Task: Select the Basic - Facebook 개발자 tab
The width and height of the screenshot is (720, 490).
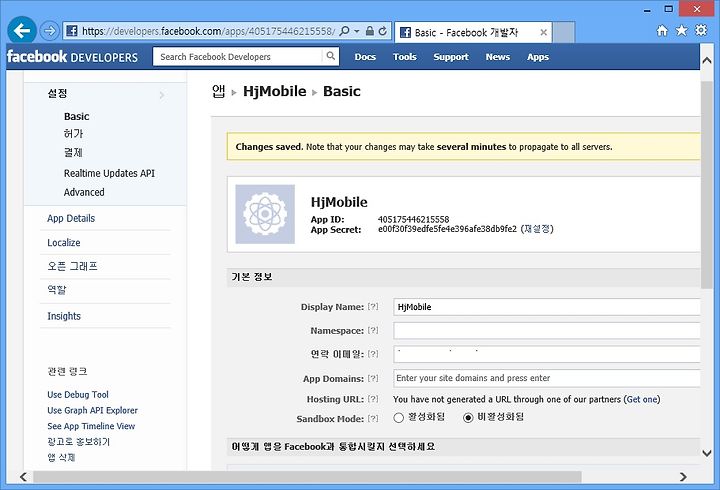Action: [473, 32]
